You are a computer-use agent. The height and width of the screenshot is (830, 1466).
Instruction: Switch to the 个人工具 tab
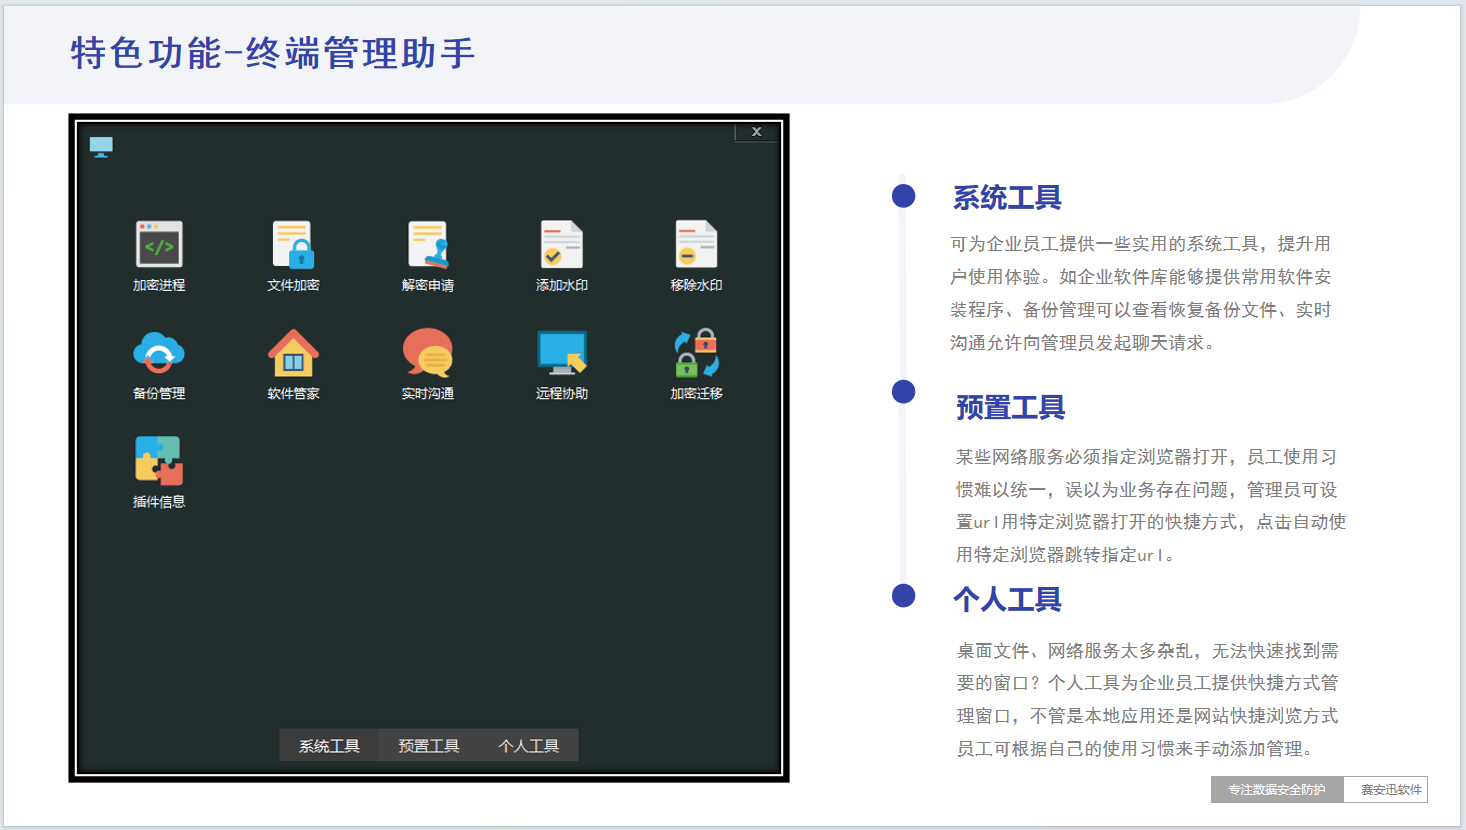pyautogui.click(x=529, y=746)
